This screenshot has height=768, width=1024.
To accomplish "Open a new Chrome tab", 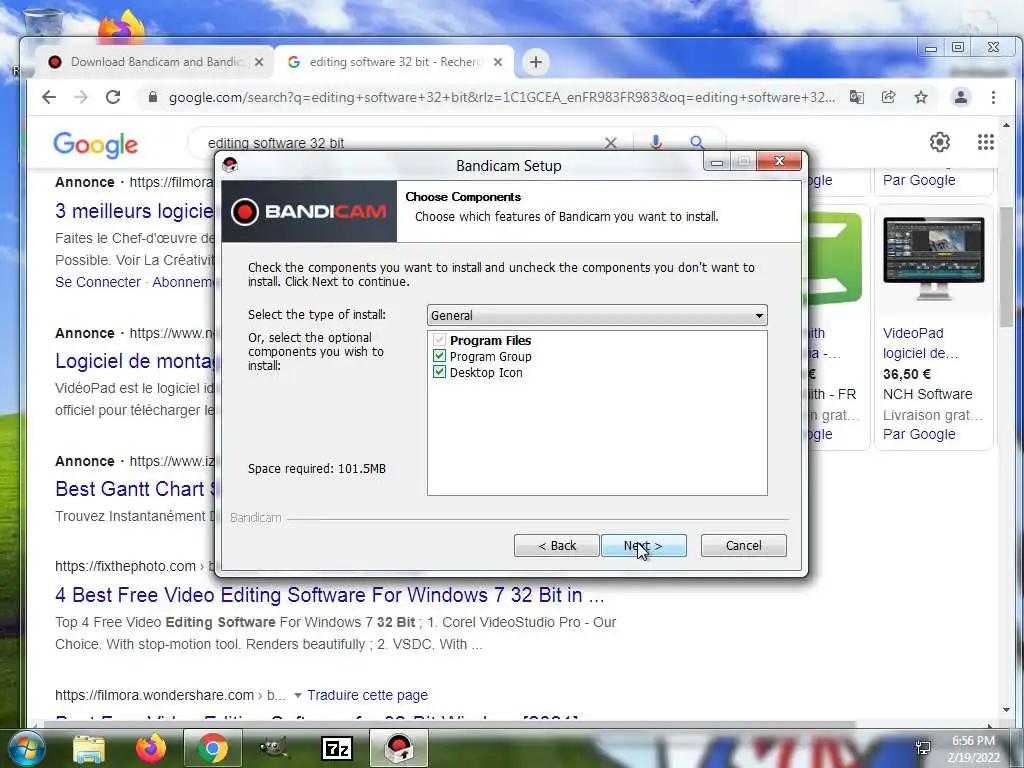I will pos(536,62).
